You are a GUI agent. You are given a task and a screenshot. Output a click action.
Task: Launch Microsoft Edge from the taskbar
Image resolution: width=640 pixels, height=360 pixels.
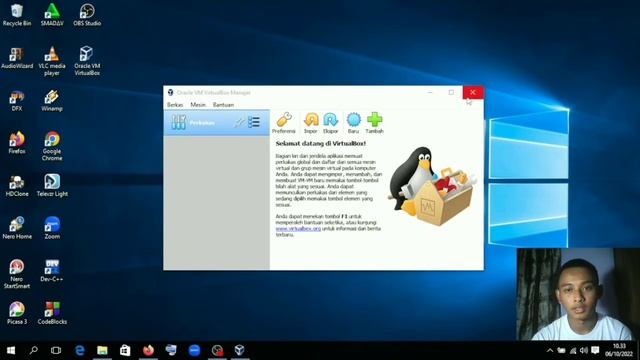click(80, 350)
